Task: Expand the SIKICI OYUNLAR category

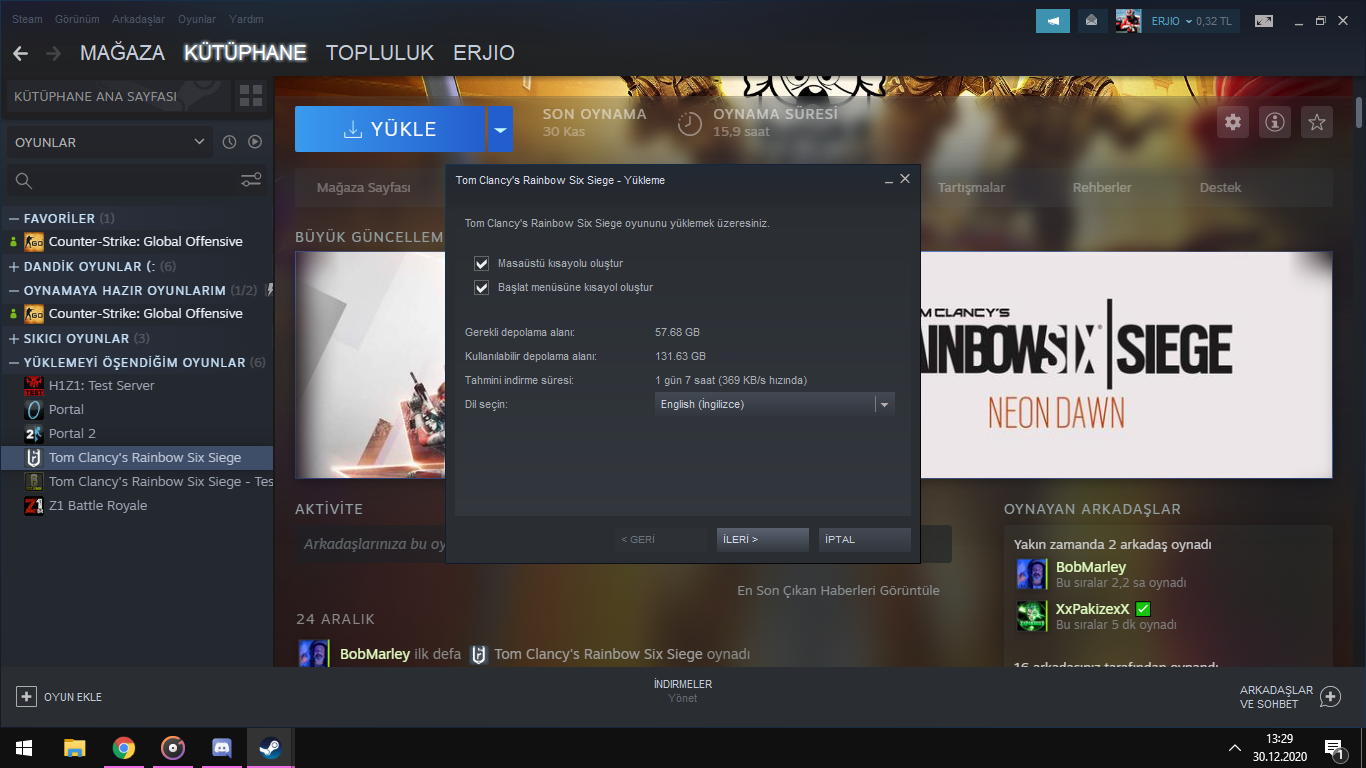Action: click(x=14, y=338)
